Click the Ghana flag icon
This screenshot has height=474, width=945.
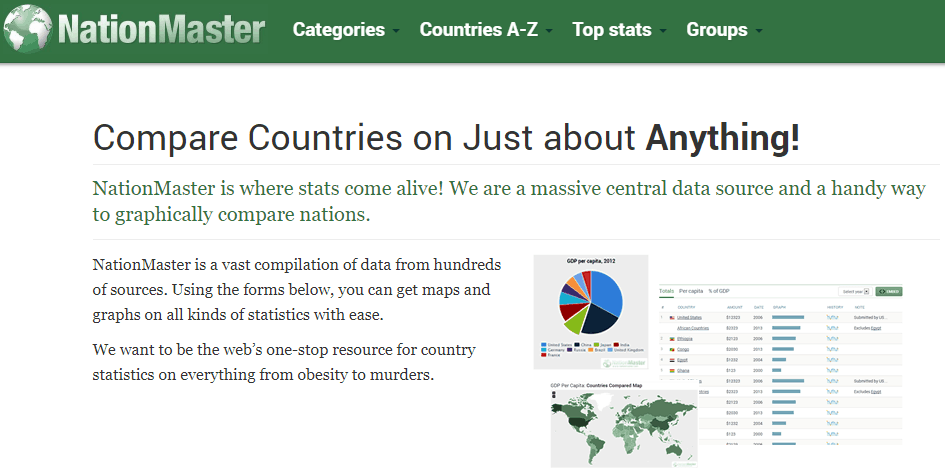672,371
